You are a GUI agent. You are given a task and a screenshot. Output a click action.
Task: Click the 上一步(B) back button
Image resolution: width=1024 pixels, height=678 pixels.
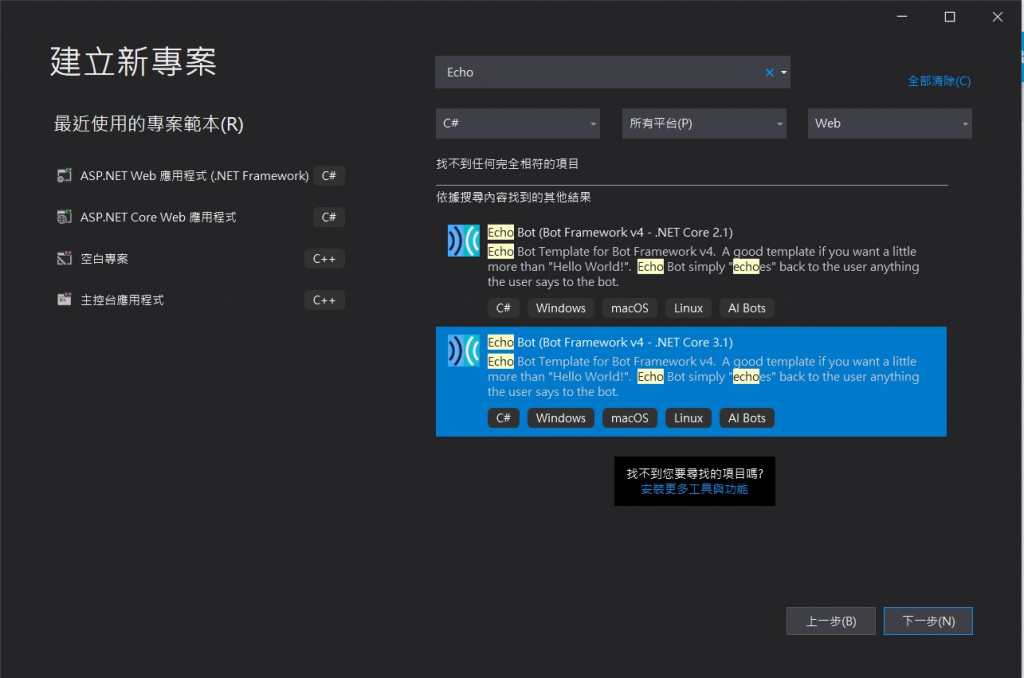831,621
